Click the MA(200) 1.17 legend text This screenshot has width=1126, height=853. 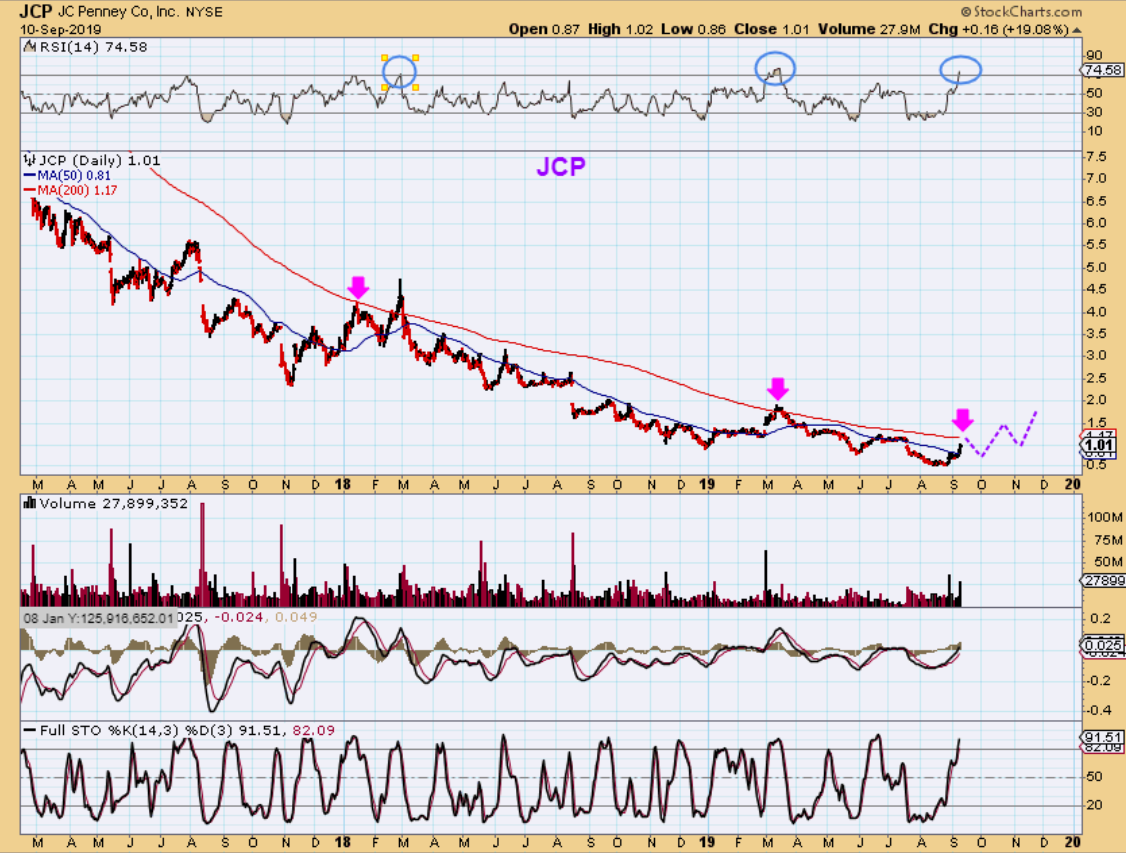[77, 190]
